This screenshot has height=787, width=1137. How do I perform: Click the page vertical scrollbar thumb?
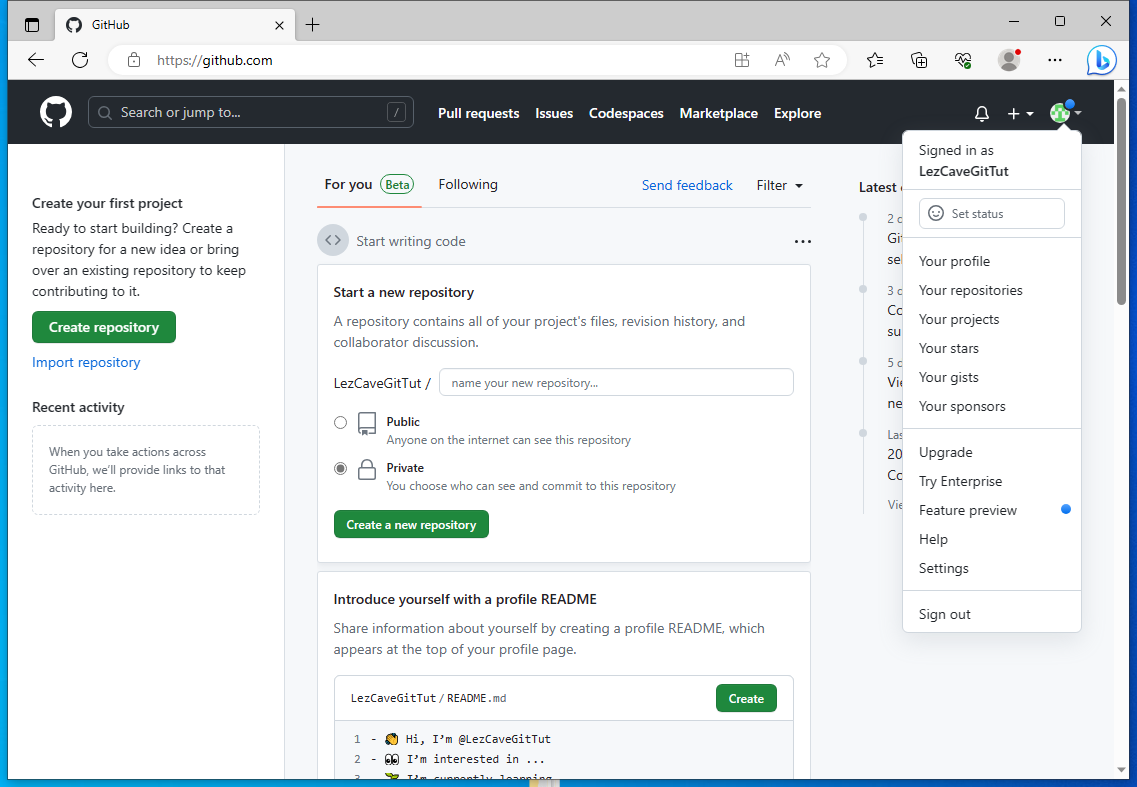[1121, 201]
